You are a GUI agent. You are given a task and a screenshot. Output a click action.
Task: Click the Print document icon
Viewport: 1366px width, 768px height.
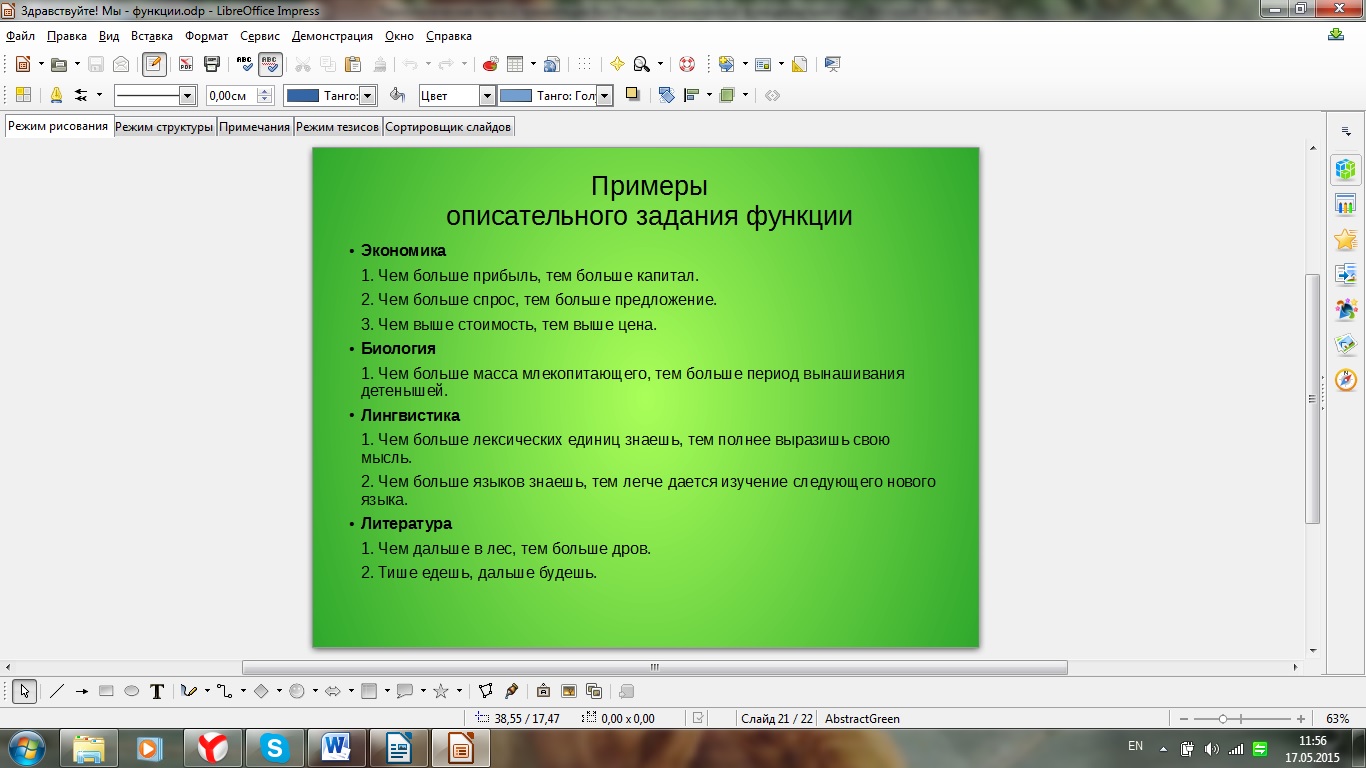pos(211,64)
